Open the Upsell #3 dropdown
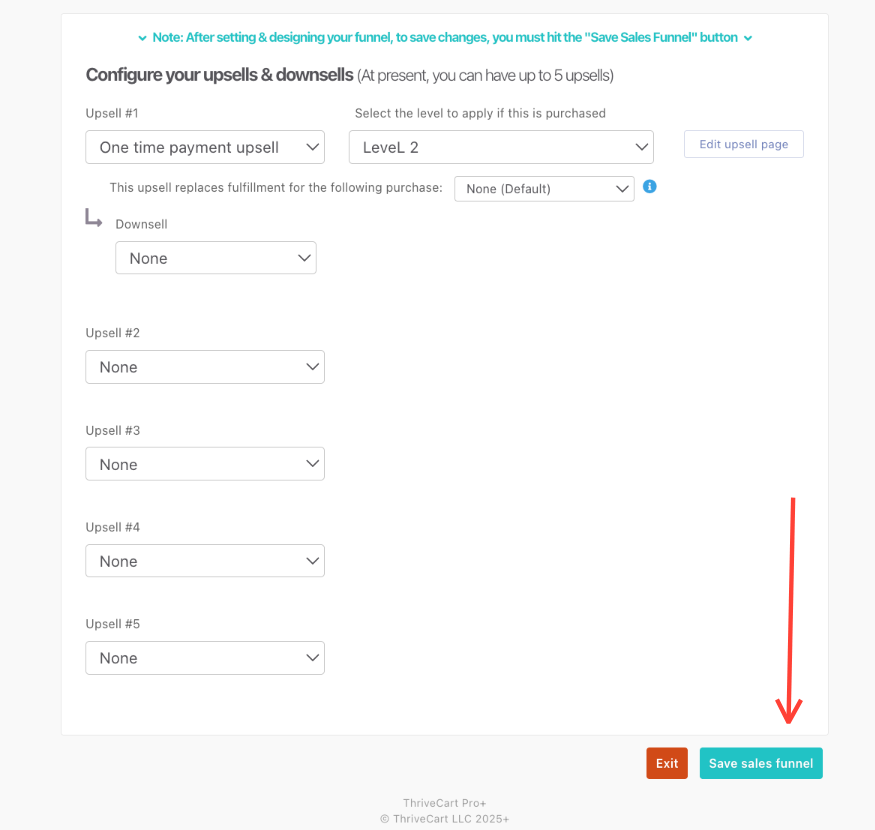This screenshot has height=830, width=875. coord(205,464)
